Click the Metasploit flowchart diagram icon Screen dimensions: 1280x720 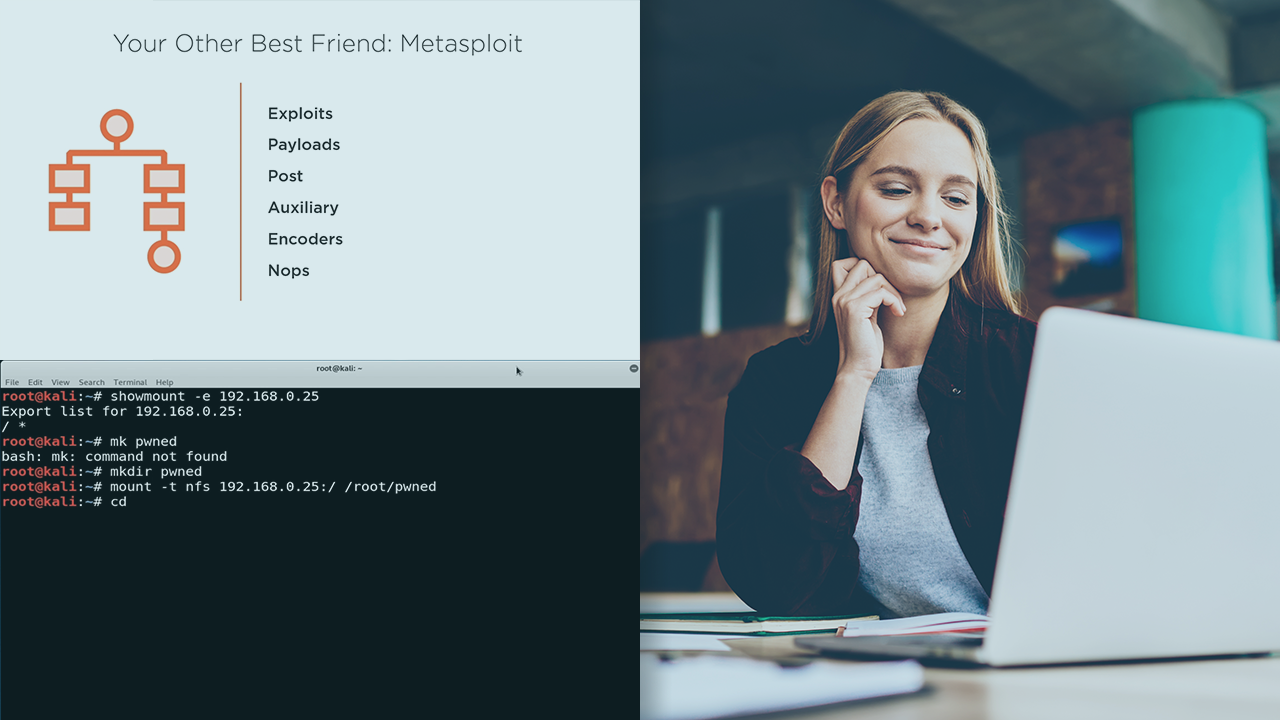click(117, 191)
